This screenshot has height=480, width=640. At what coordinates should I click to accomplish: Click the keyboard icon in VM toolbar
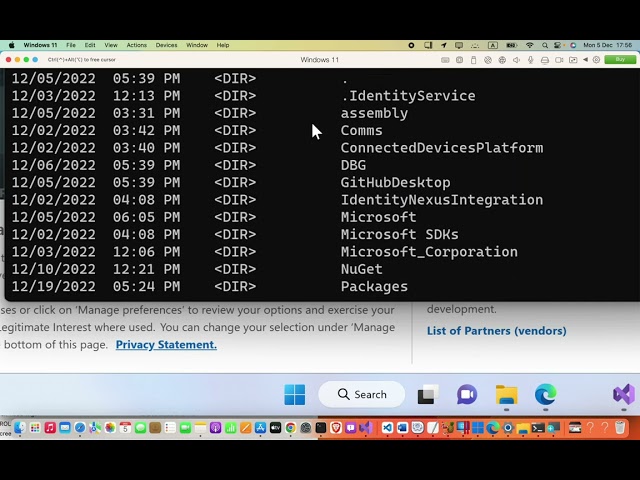445,60
